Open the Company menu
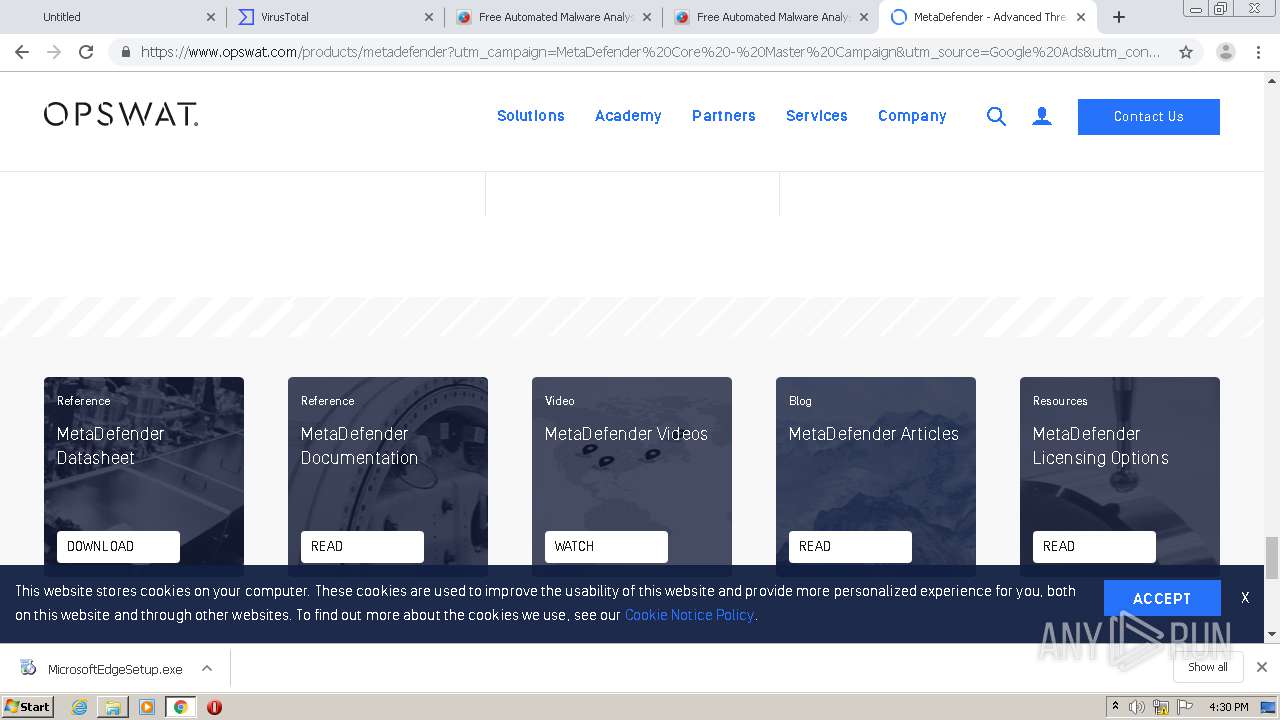 (912, 116)
